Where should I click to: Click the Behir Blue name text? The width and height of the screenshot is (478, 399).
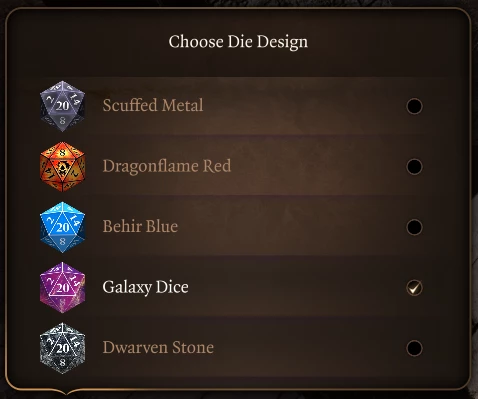[x=140, y=226]
